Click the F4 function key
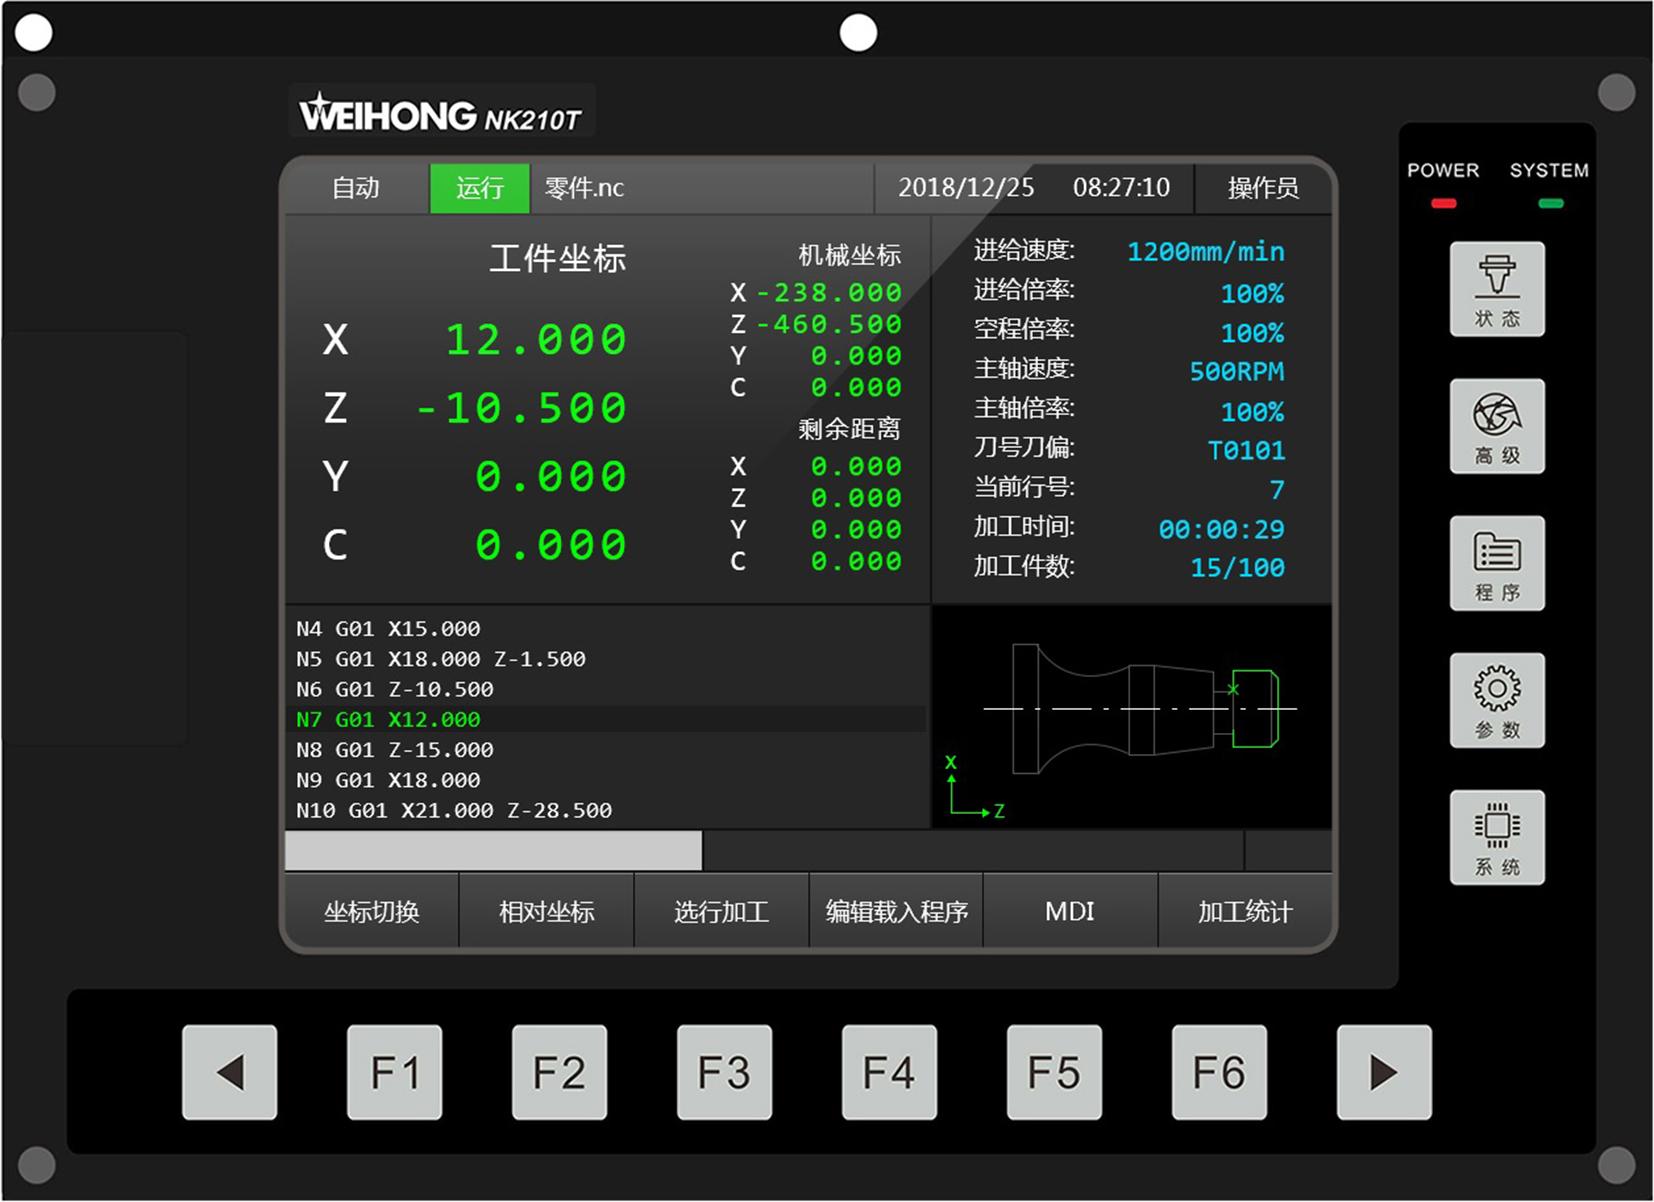 click(x=889, y=1072)
